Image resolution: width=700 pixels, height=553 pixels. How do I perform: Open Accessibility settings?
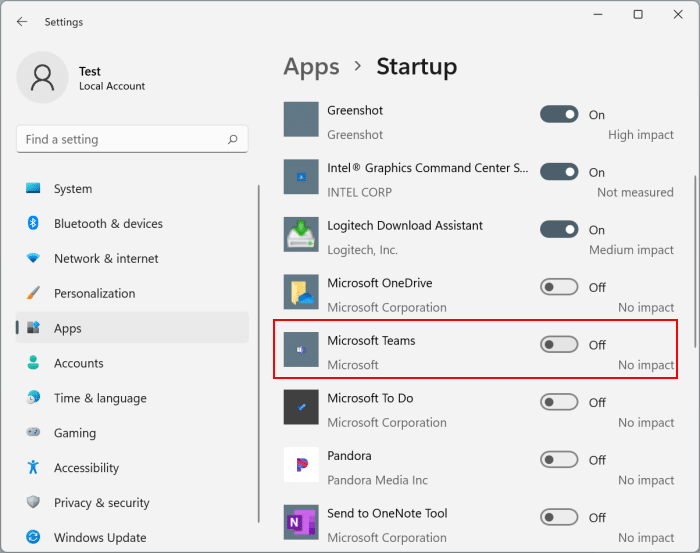coord(132,467)
